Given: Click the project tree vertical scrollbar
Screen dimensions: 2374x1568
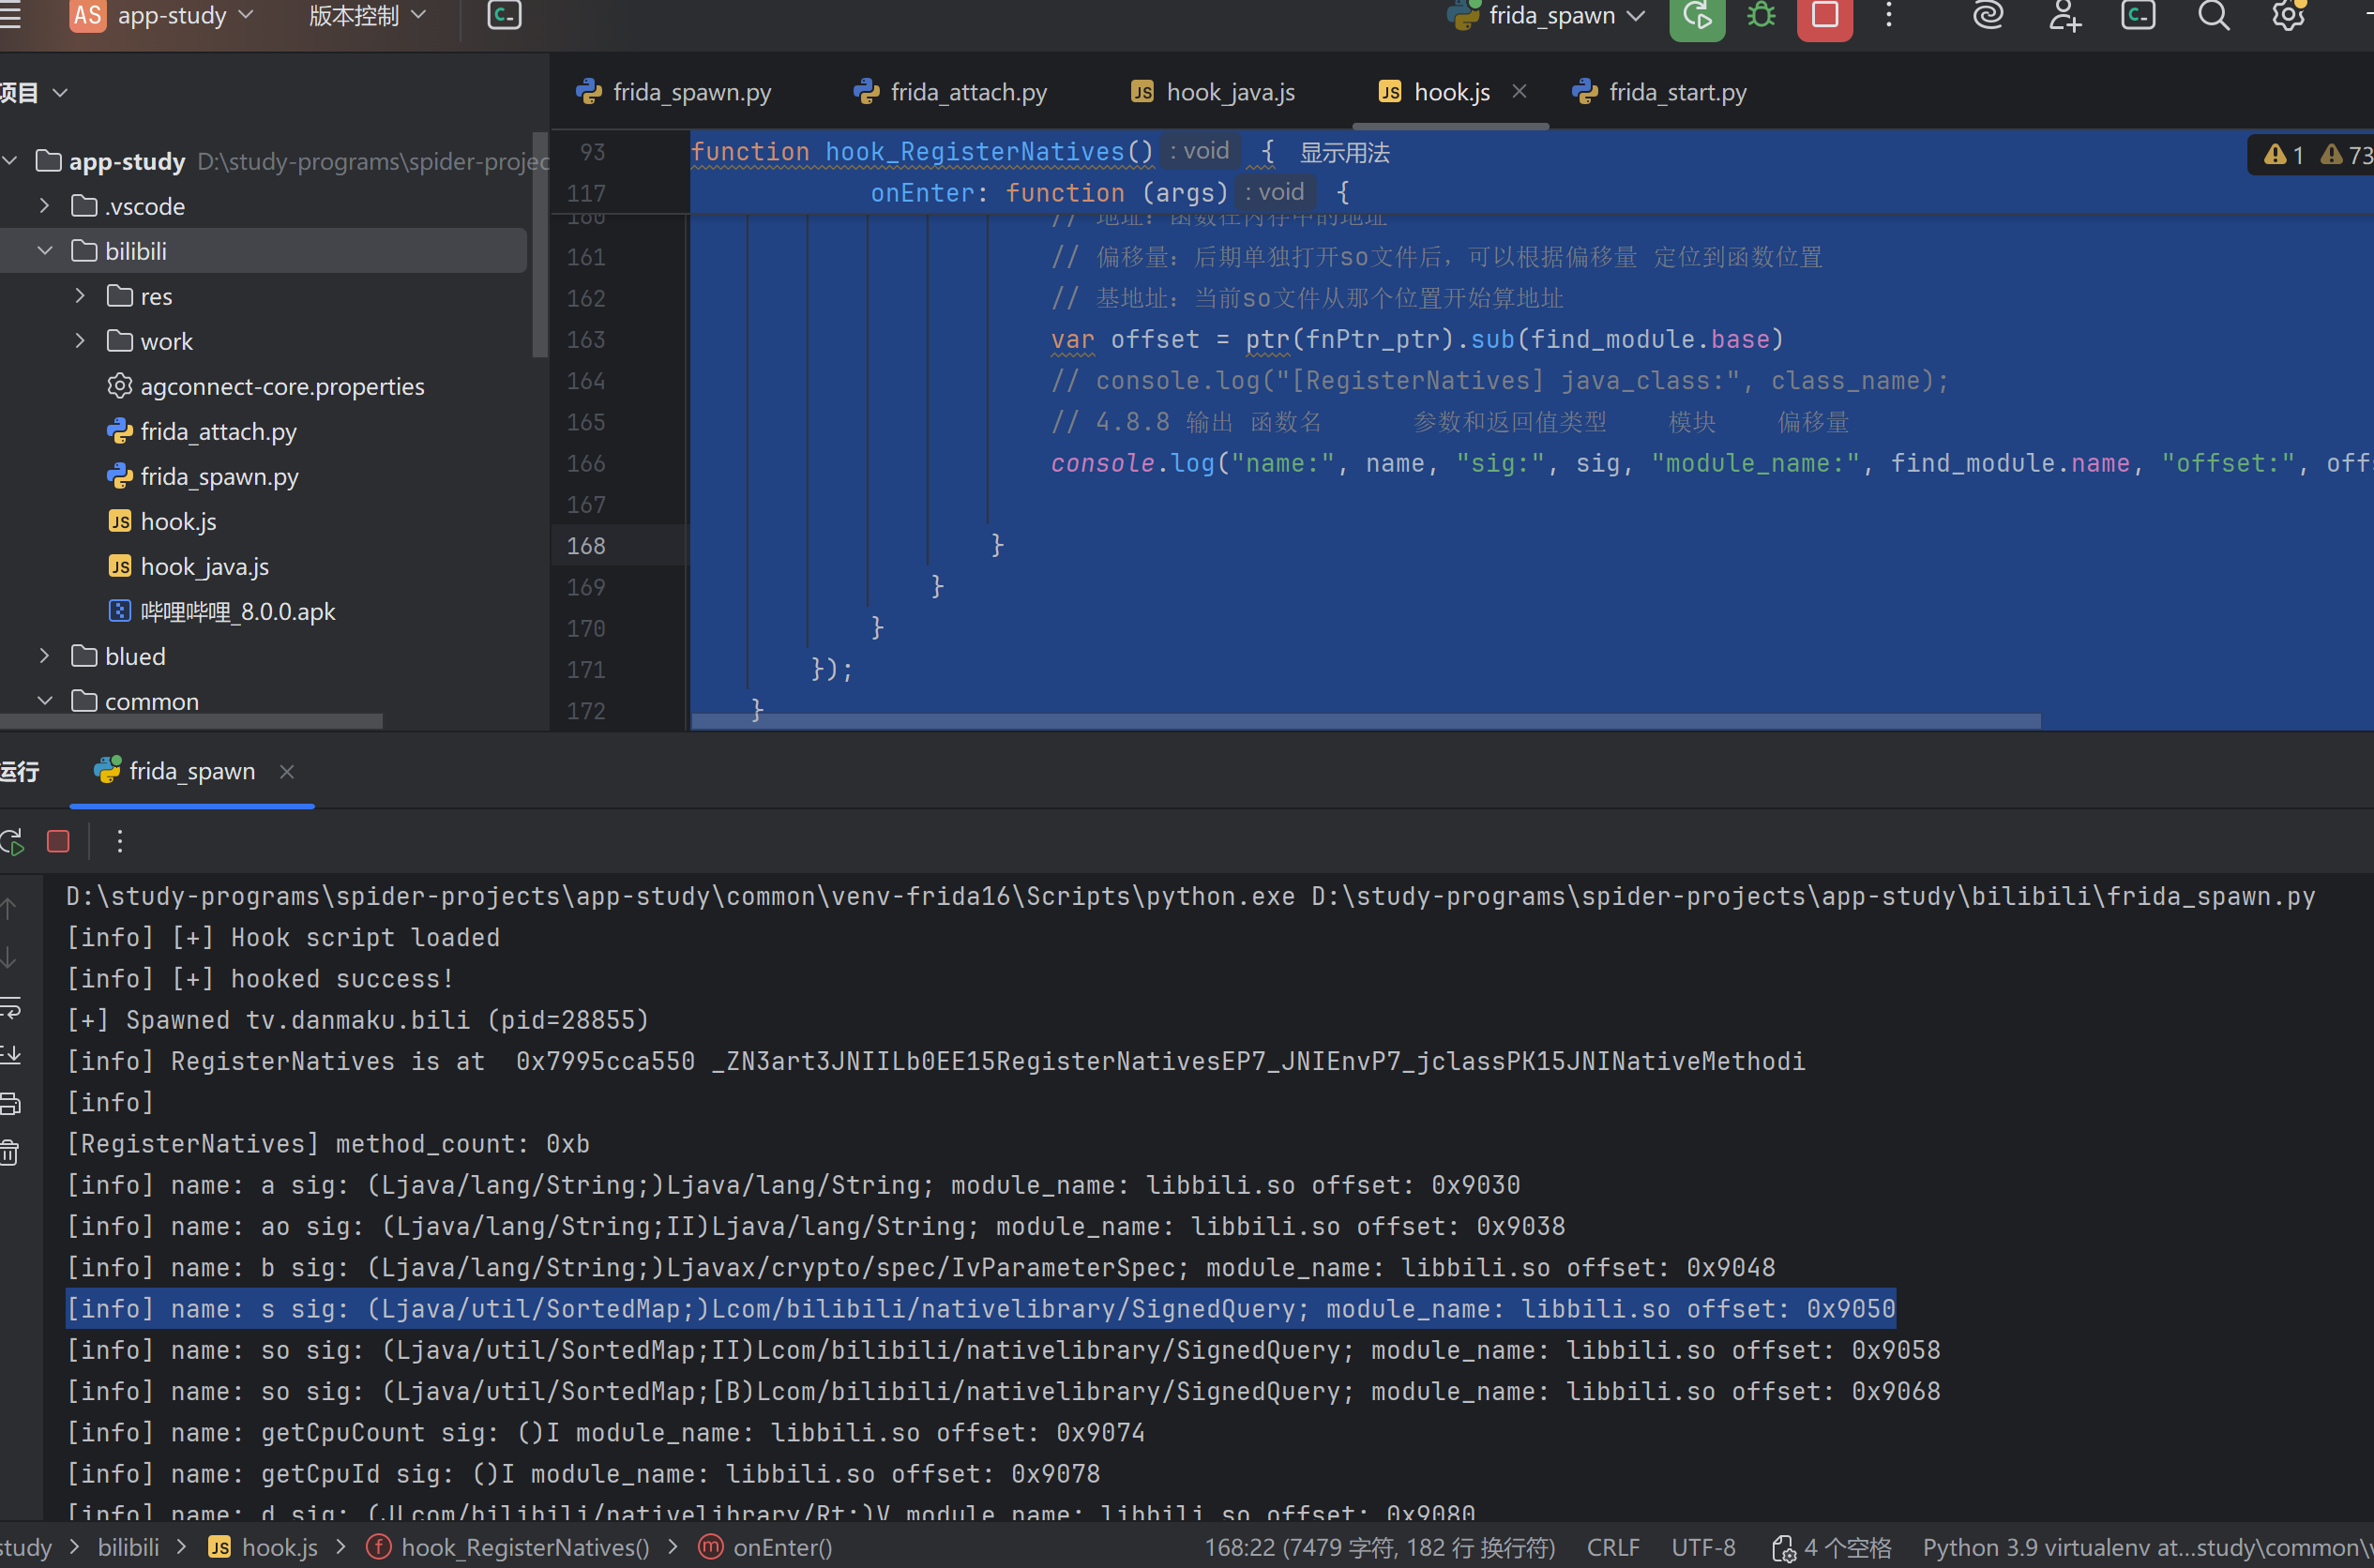Looking at the screenshot, I should pyautogui.click(x=540, y=245).
